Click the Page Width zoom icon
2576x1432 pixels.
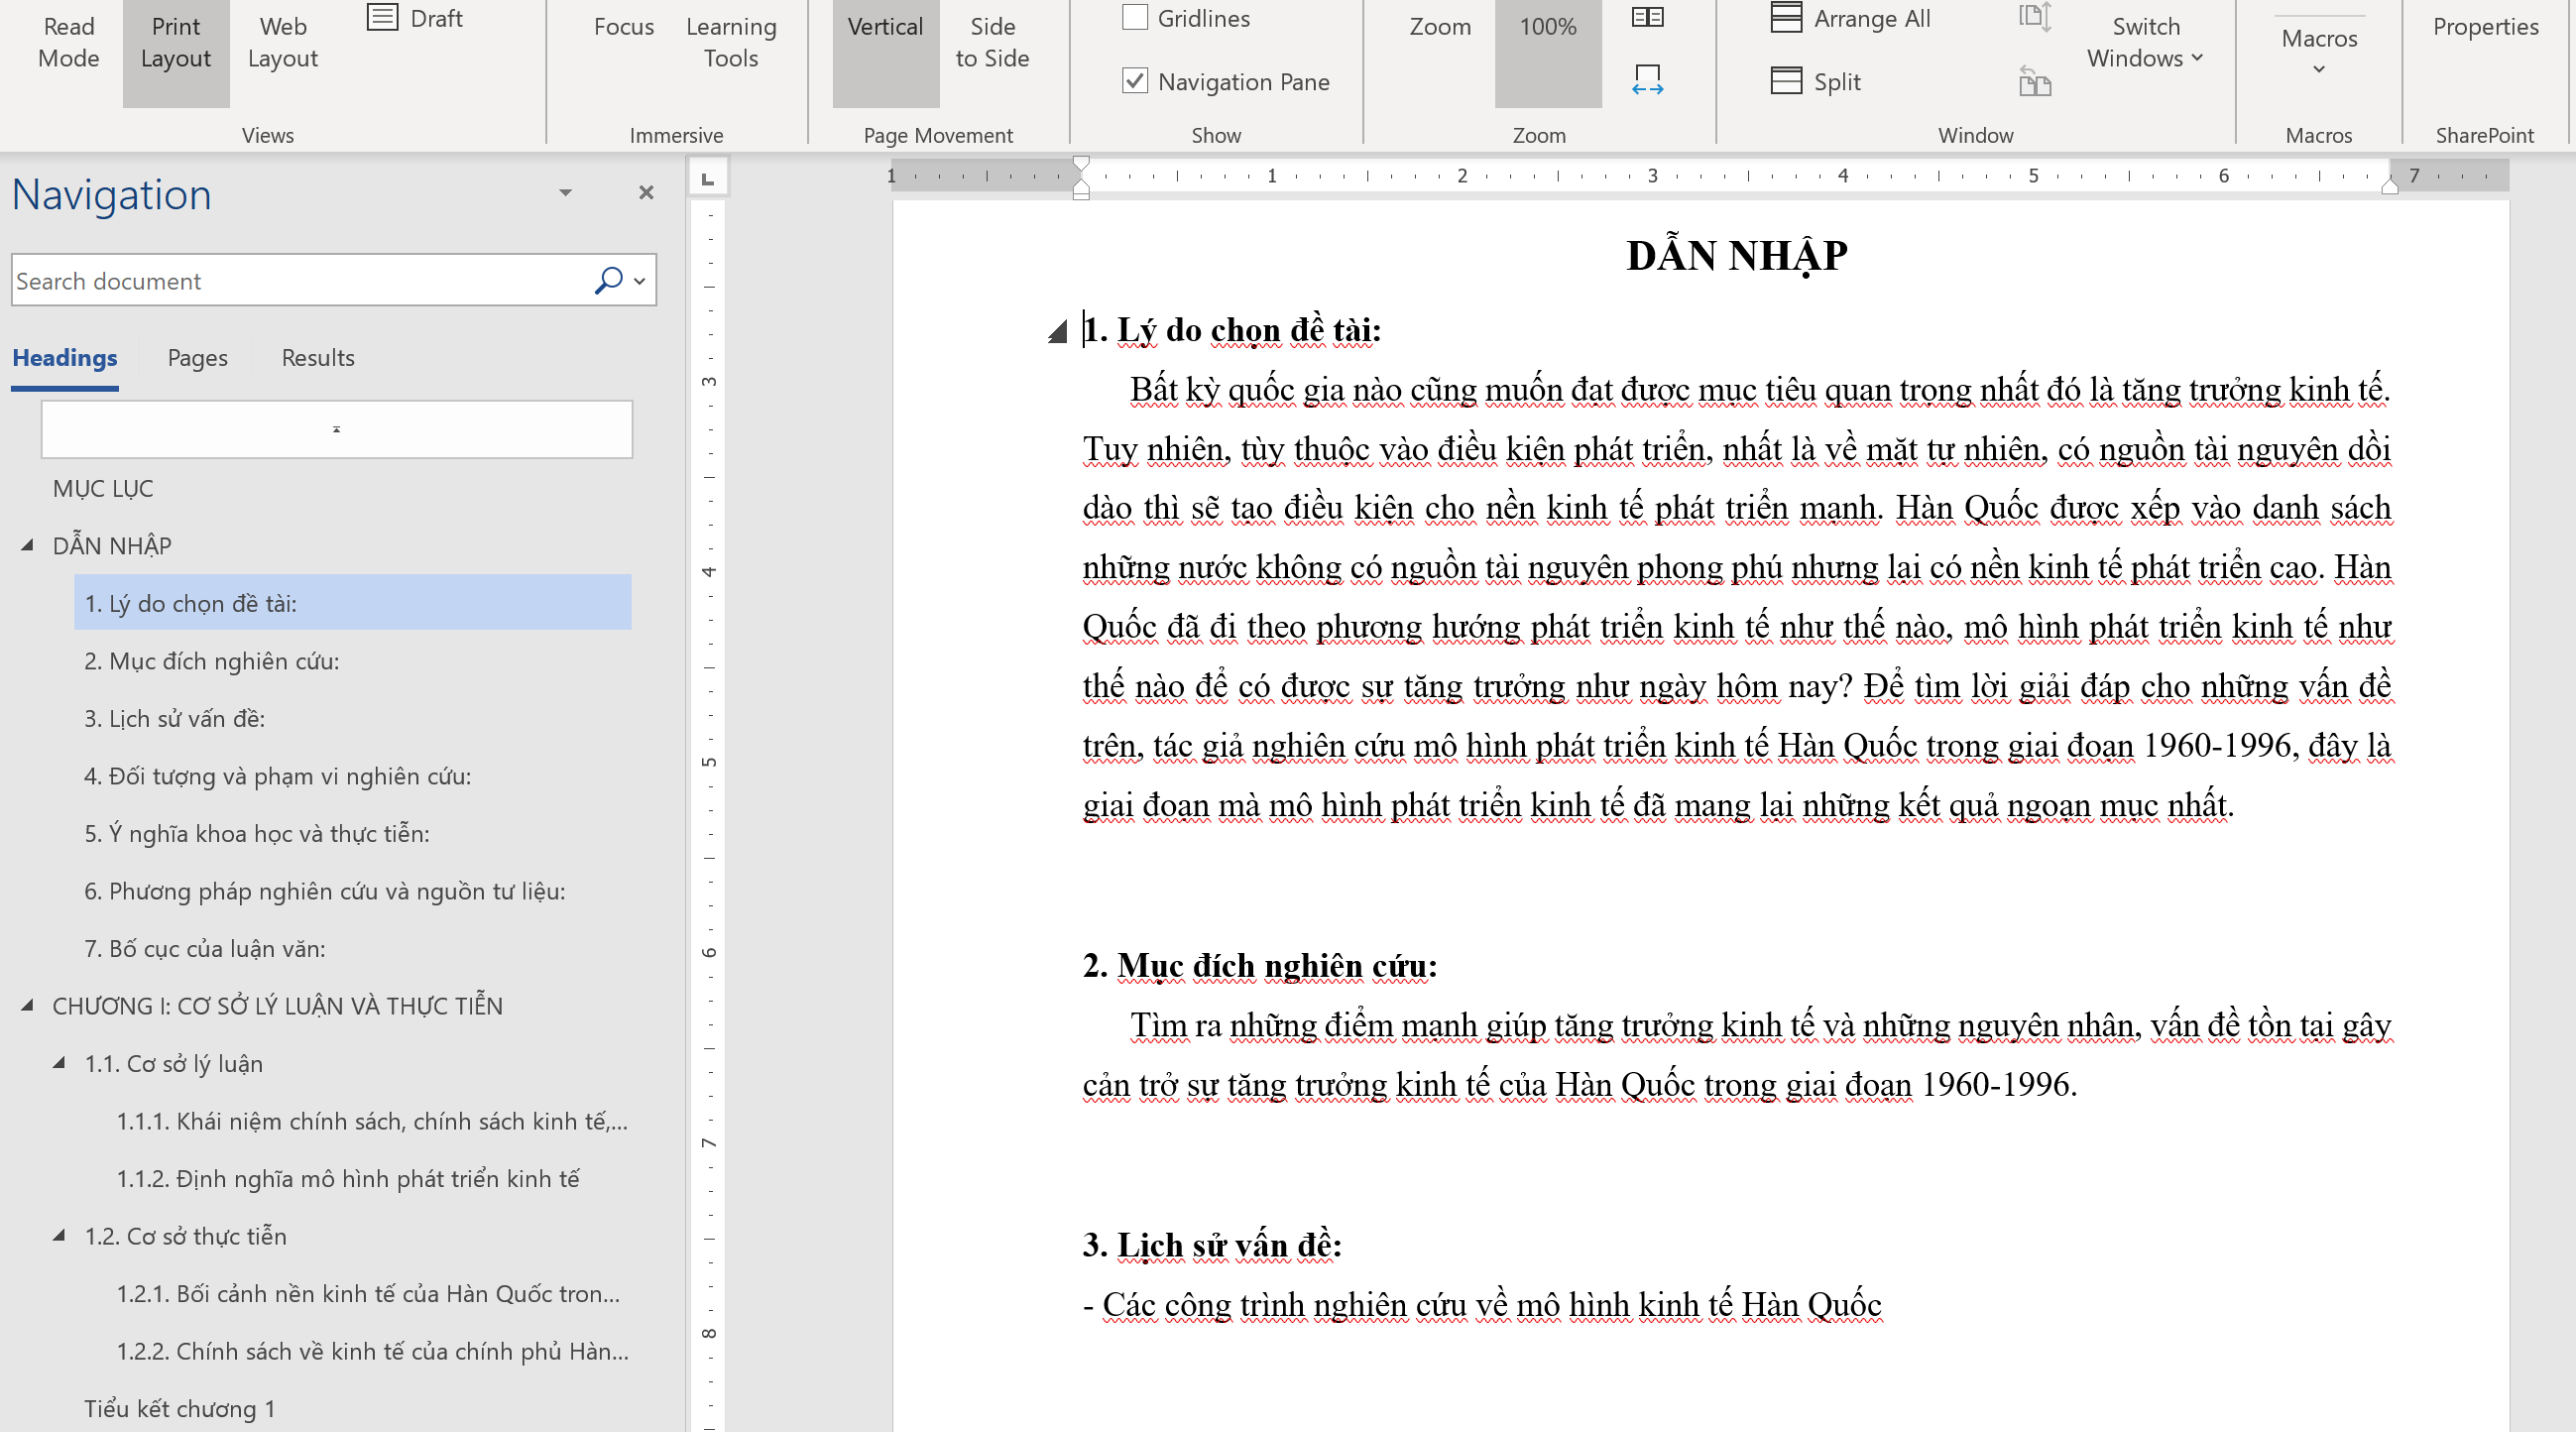[1647, 79]
